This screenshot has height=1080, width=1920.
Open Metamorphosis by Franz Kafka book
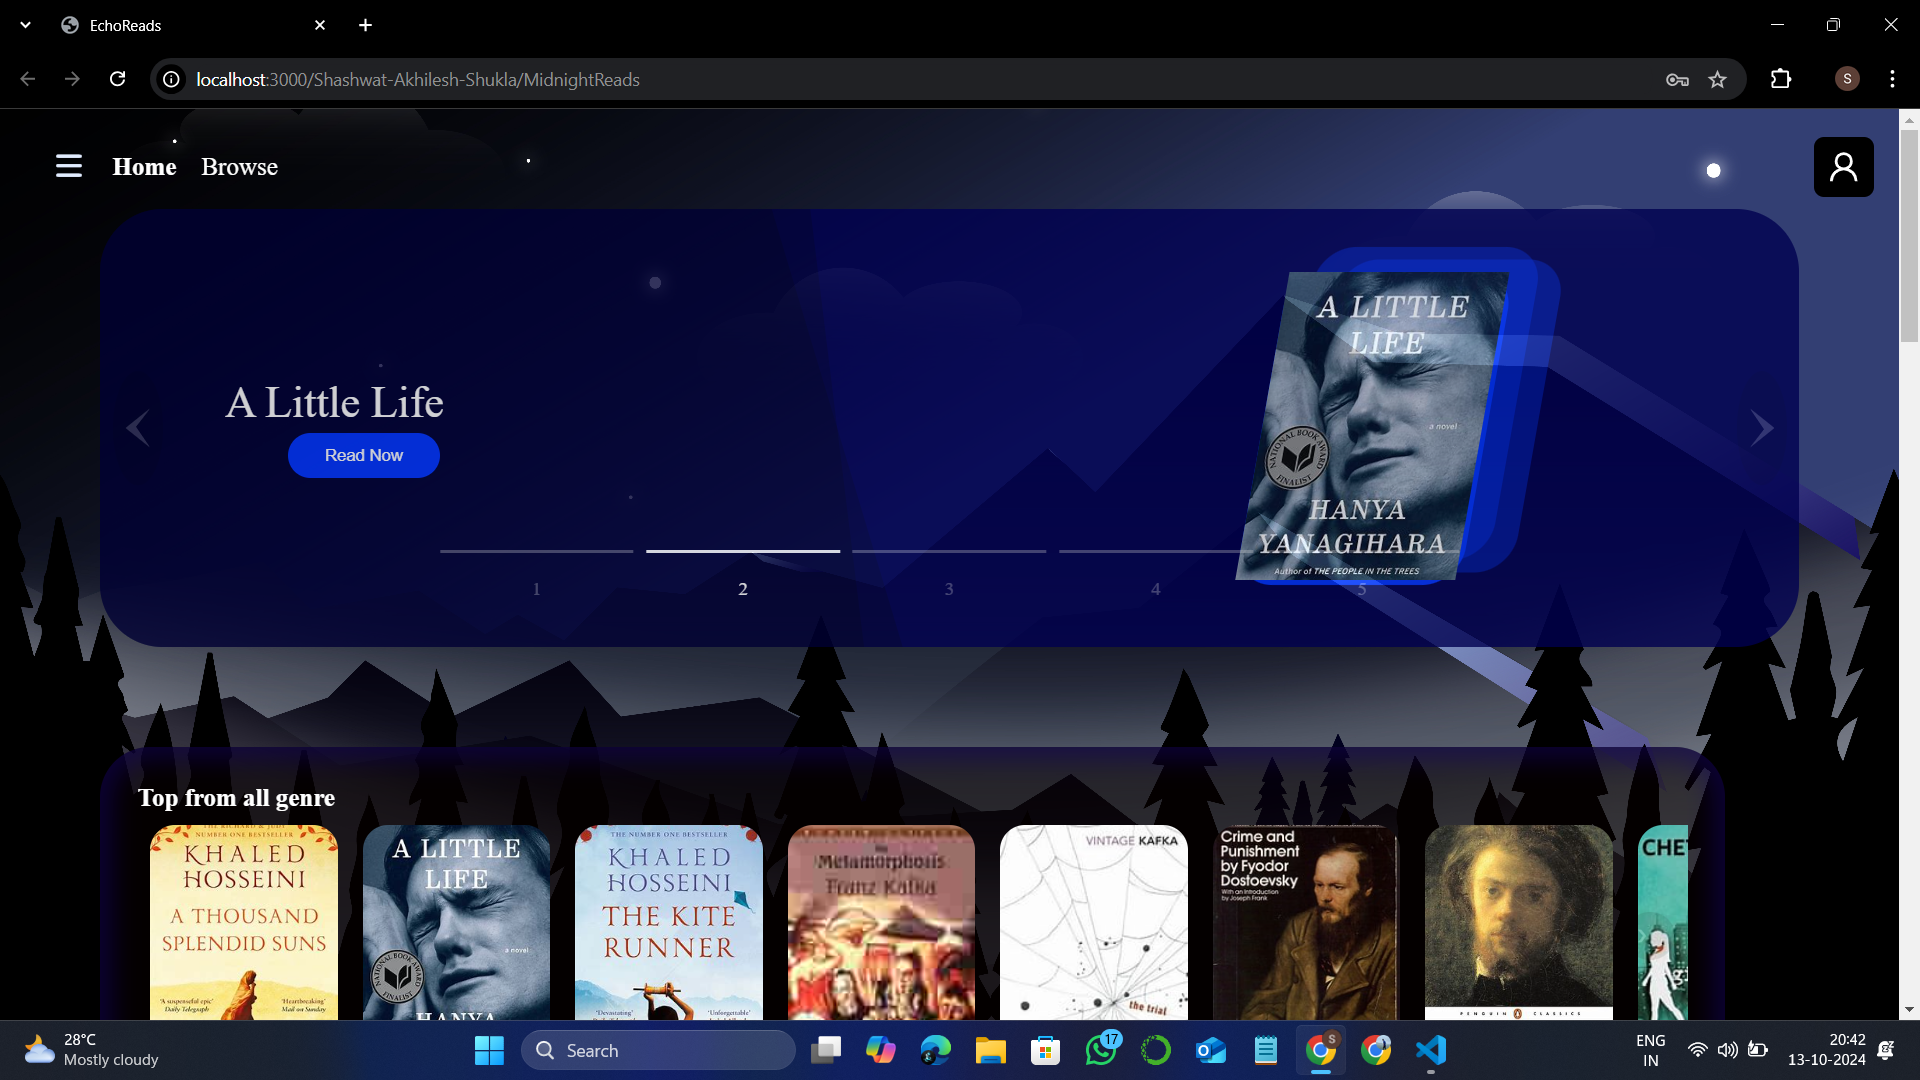pos(881,922)
